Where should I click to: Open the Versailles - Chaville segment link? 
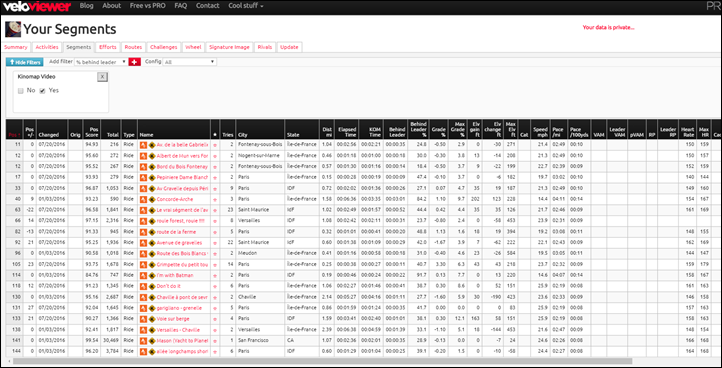pyautogui.click(x=178, y=330)
